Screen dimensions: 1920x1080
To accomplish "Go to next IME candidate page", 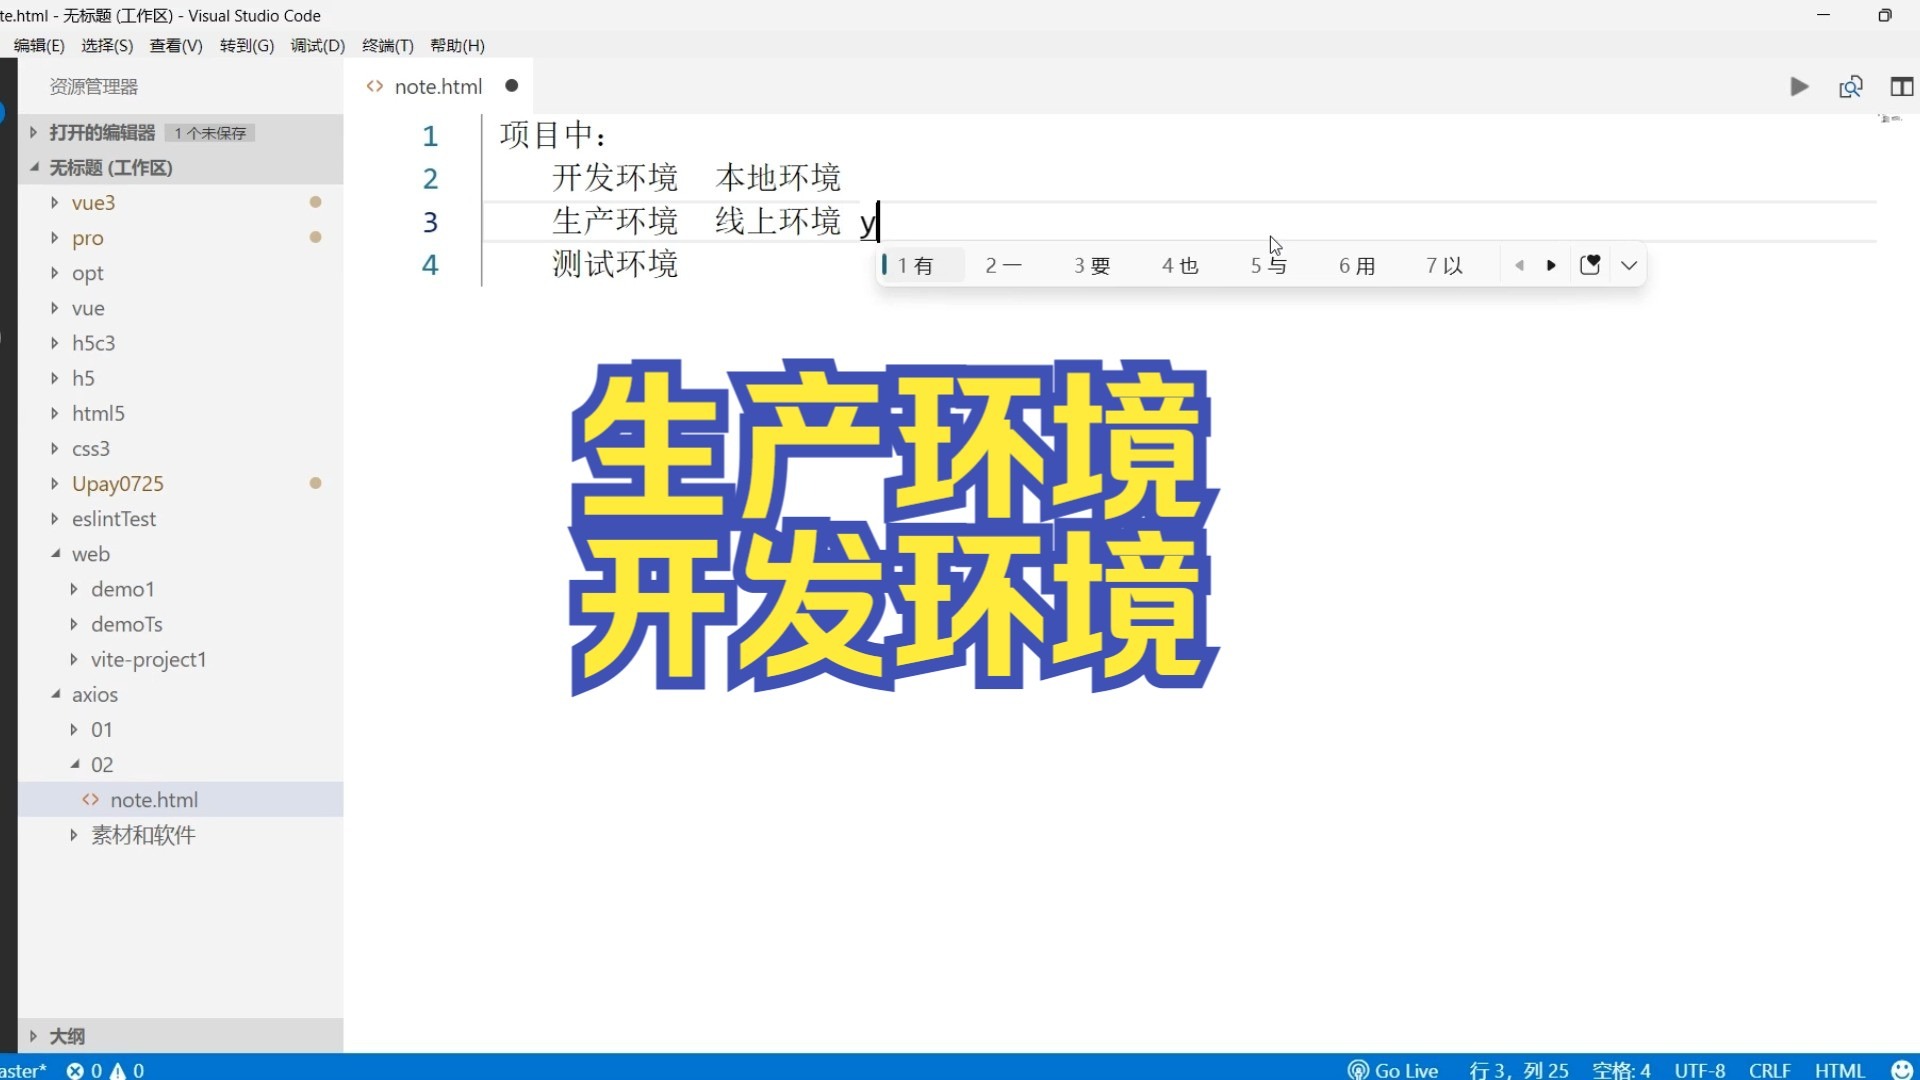I will click(1551, 265).
